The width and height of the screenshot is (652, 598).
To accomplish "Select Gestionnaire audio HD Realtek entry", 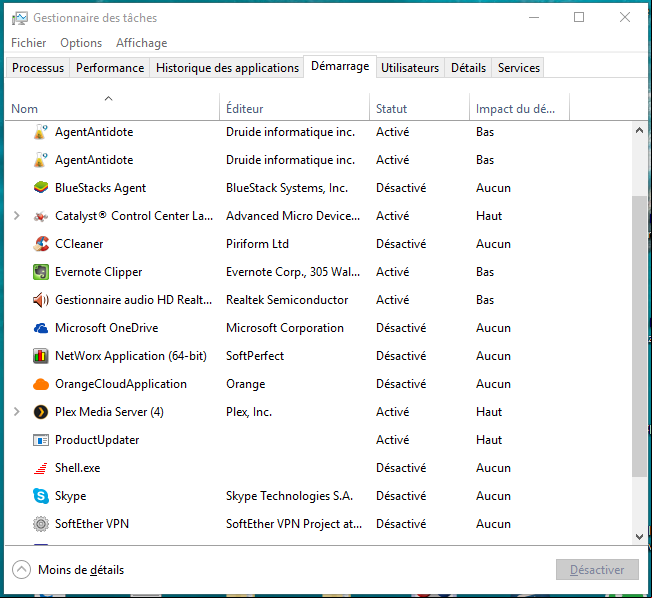I will [x=133, y=300].
